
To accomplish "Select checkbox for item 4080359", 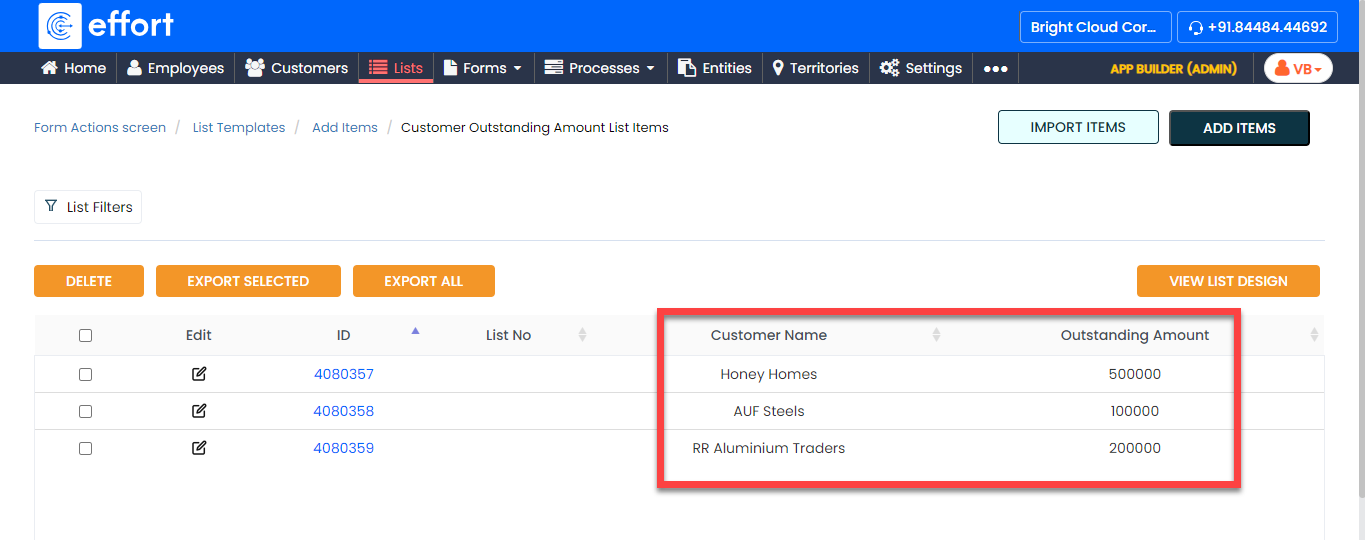I will pyautogui.click(x=85, y=448).
